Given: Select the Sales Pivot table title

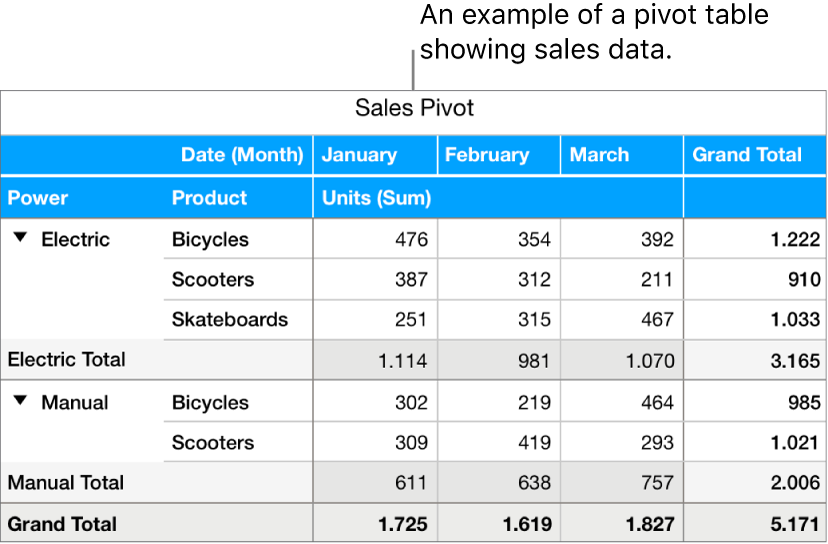Looking at the screenshot, I should 414,108.
